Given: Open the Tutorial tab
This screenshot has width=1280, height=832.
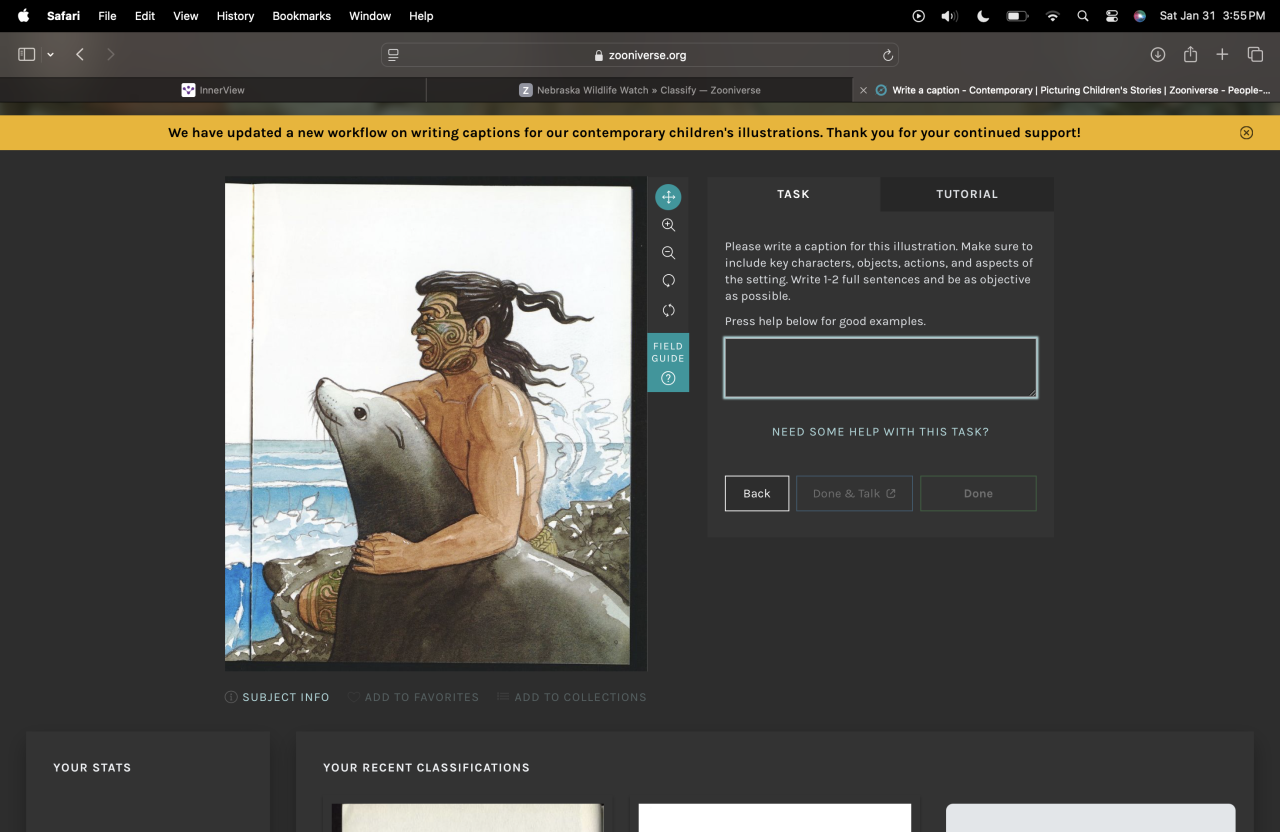Looking at the screenshot, I should (x=967, y=194).
